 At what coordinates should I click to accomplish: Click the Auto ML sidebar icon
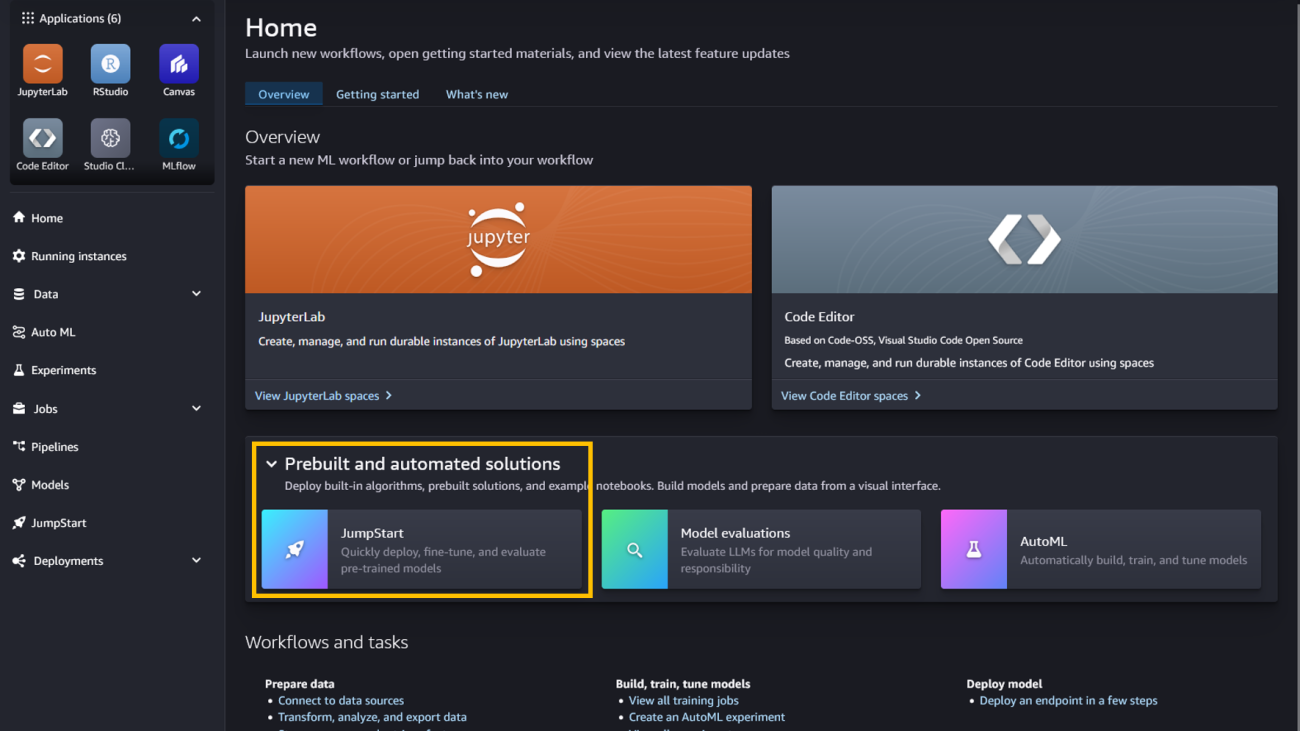[19, 332]
